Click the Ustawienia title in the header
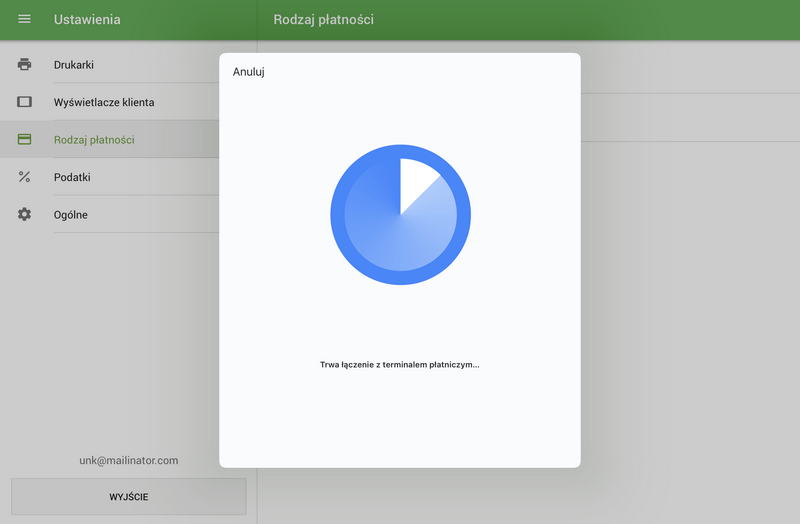The height and width of the screenshot is (524, 800). (x=87, y=20)
